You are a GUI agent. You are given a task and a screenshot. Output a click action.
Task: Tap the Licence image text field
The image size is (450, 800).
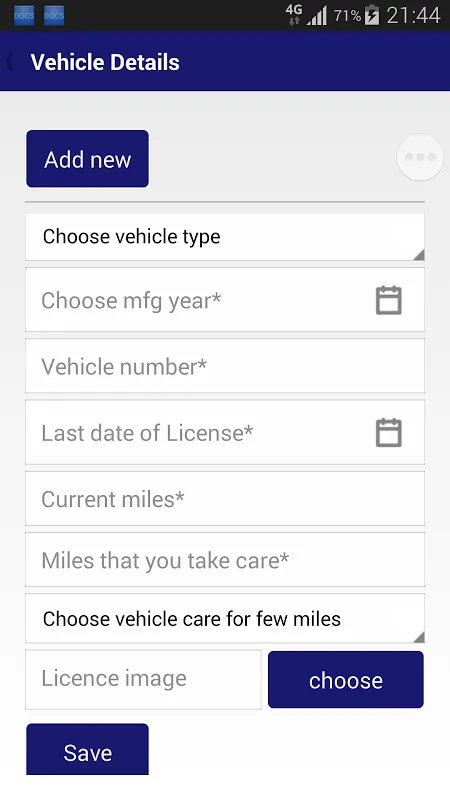point(143,680)
